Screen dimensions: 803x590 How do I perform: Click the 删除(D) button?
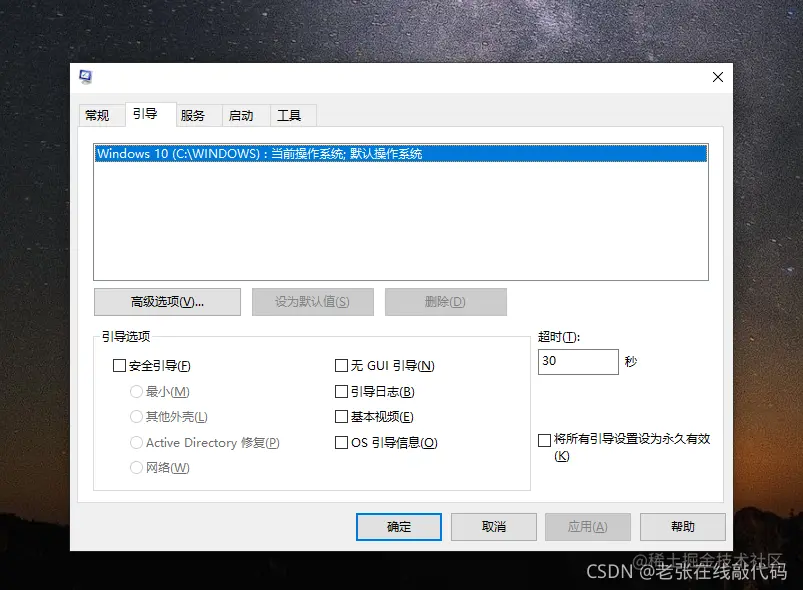click(445, 301)
